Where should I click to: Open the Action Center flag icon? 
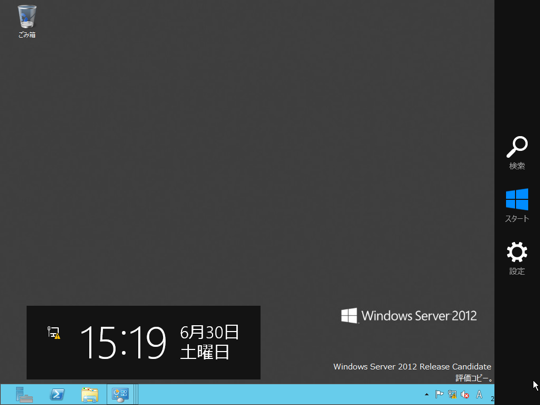(439, 394)
